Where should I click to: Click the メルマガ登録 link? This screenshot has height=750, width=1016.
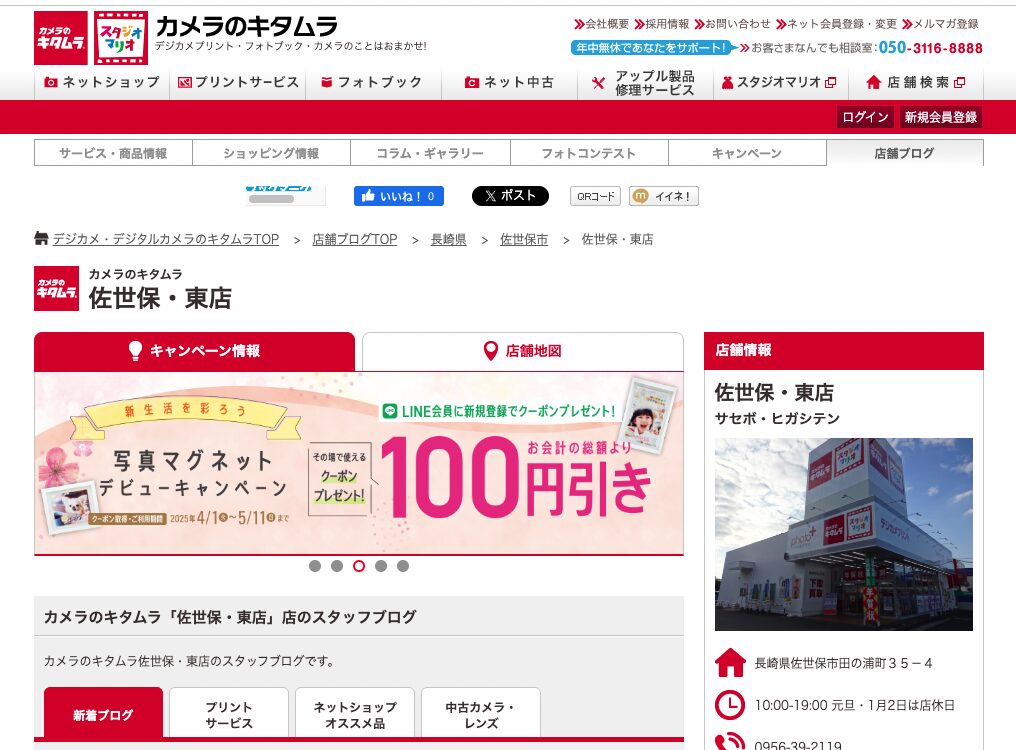(x=940, y=24)
